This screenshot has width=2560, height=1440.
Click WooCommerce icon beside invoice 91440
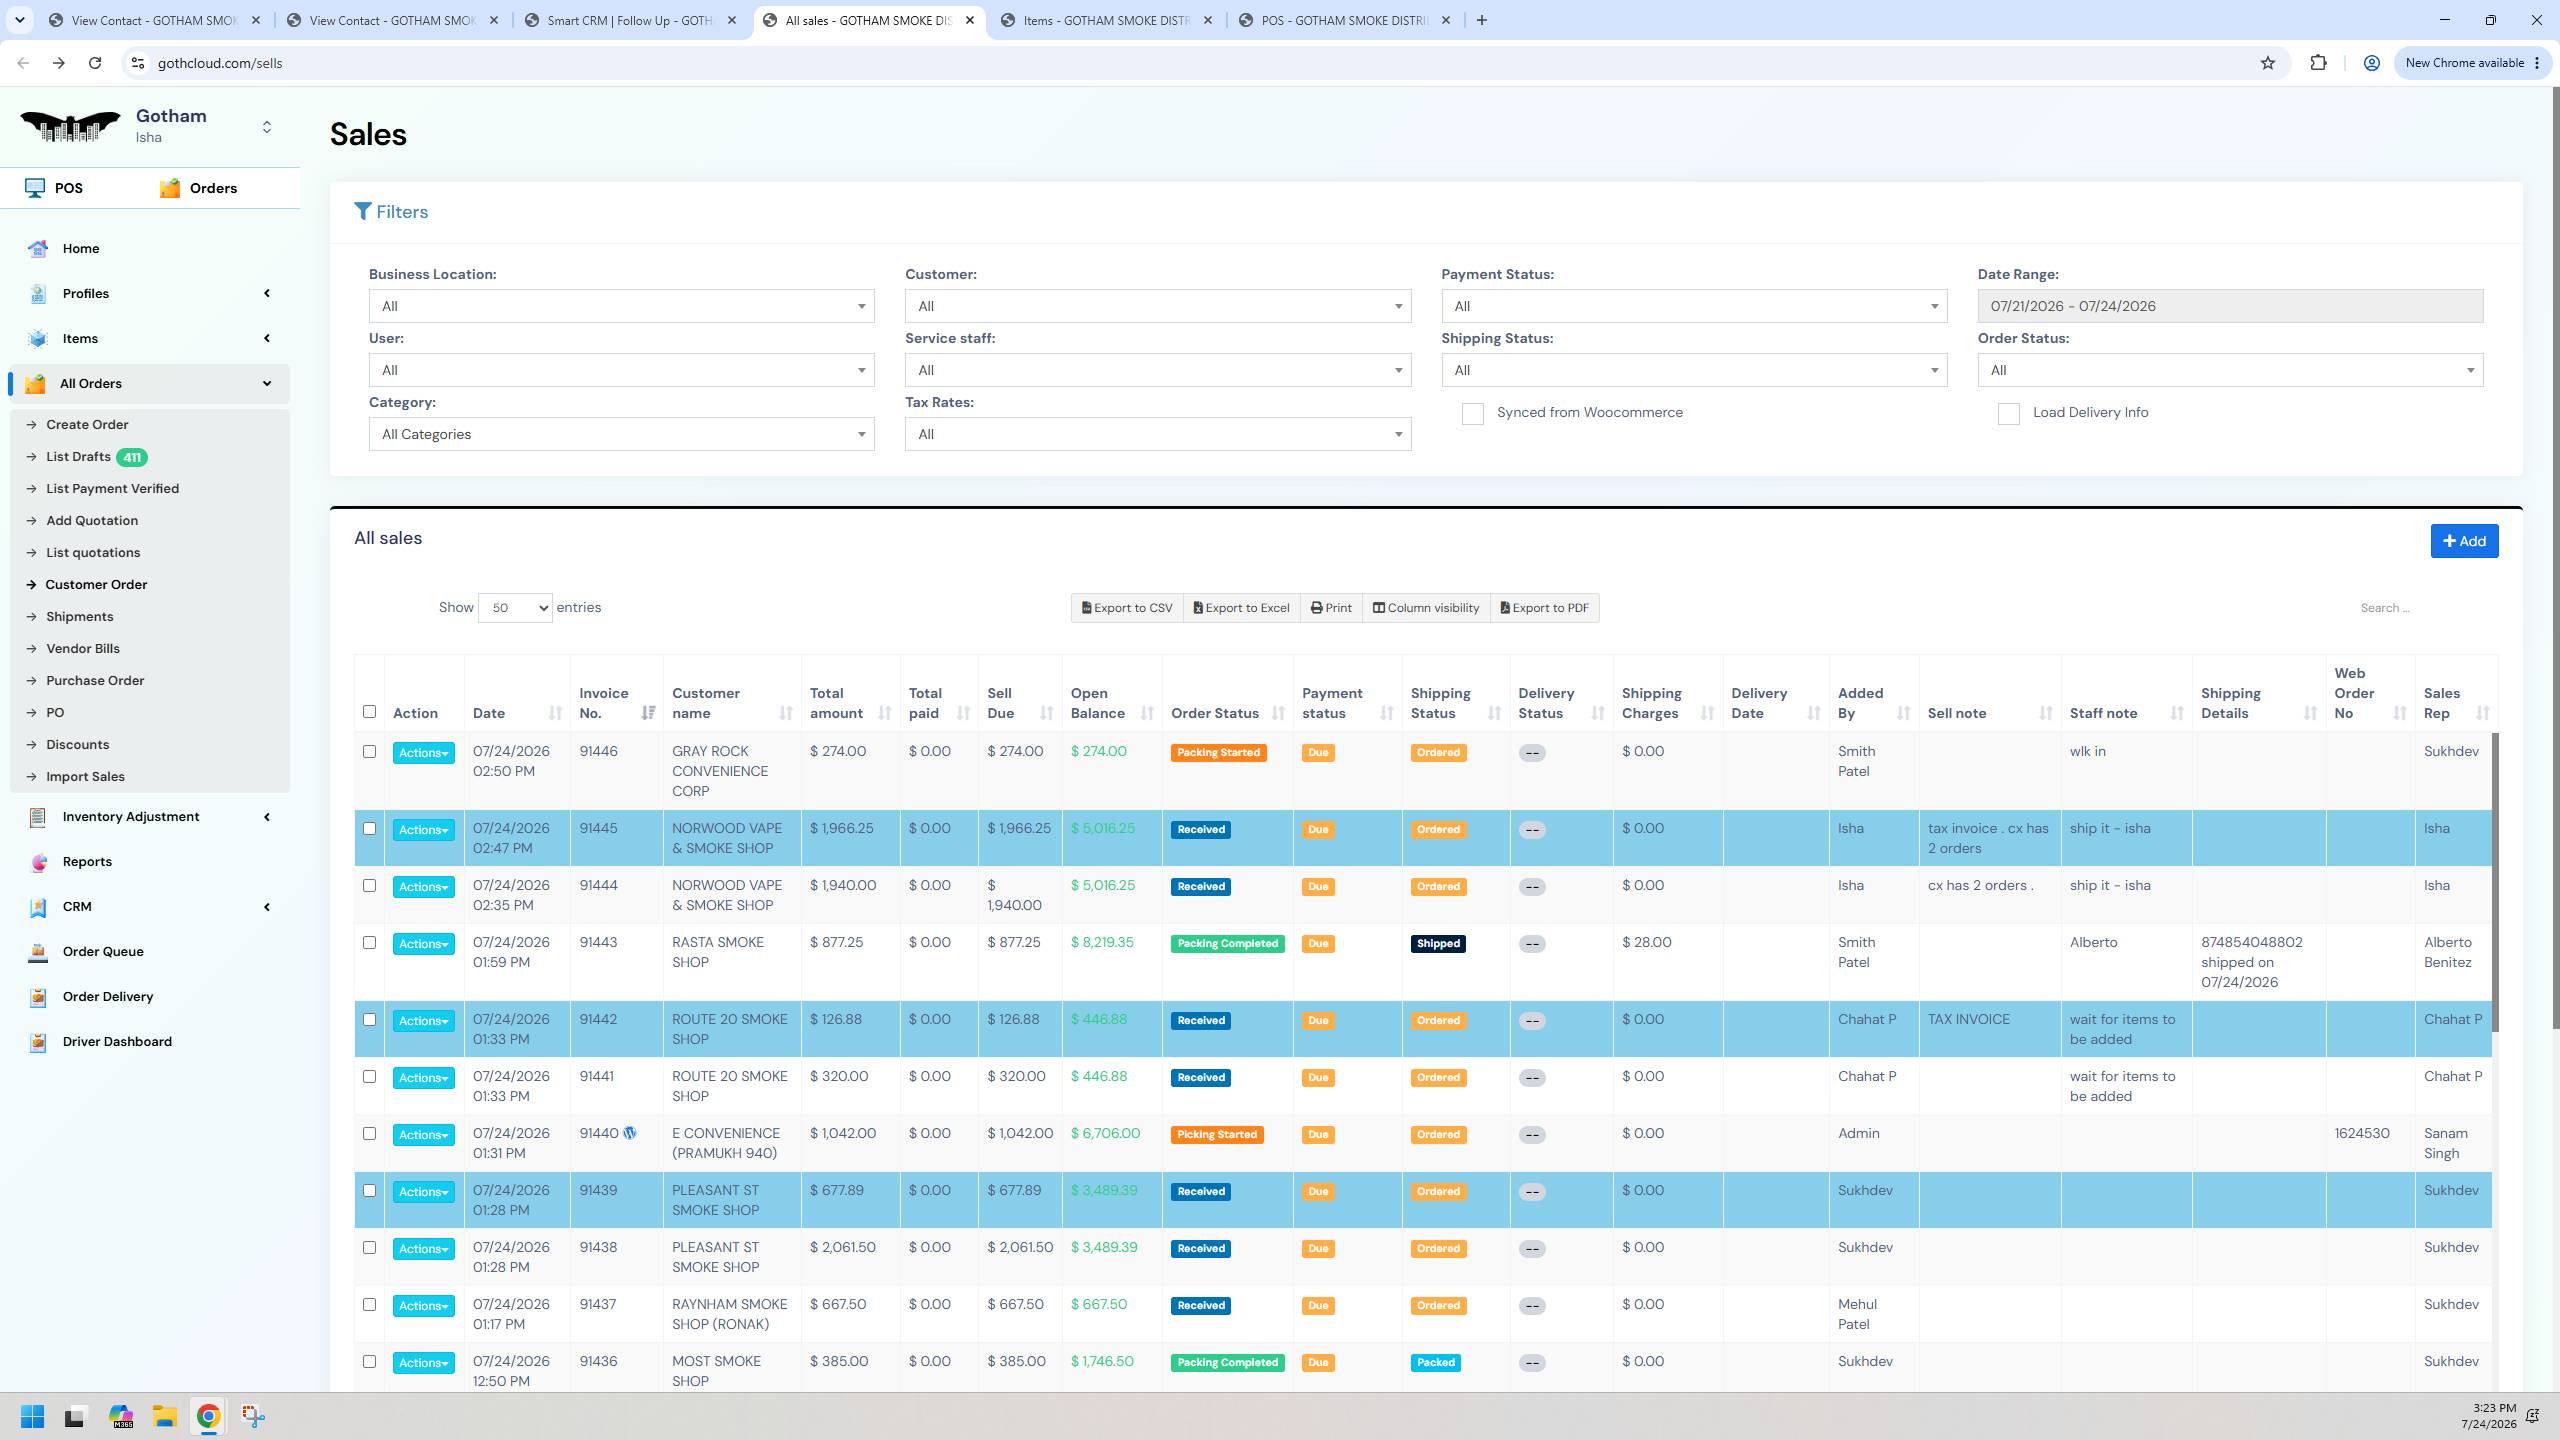coord(630,1133)
